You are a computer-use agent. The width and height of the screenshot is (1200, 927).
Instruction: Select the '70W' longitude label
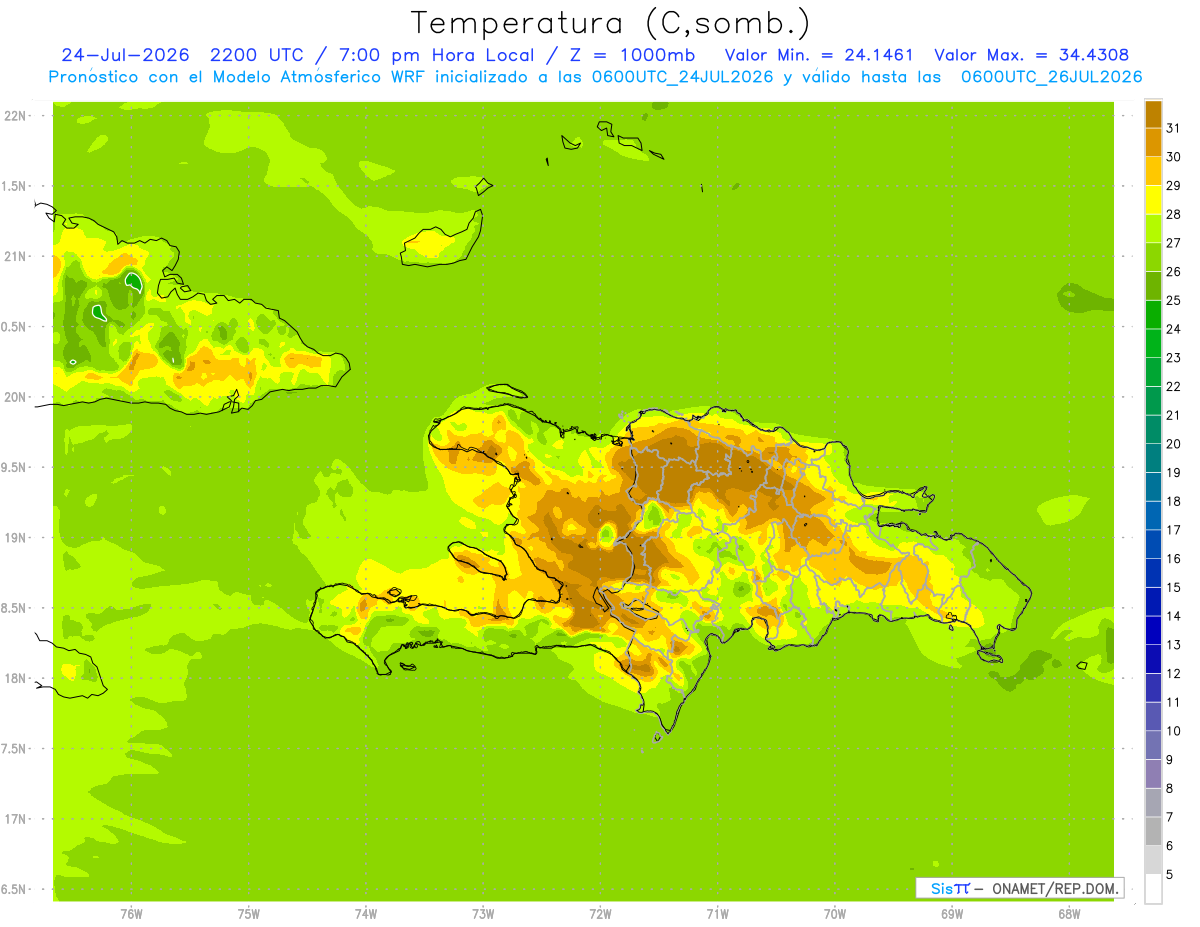click(835, 913)
